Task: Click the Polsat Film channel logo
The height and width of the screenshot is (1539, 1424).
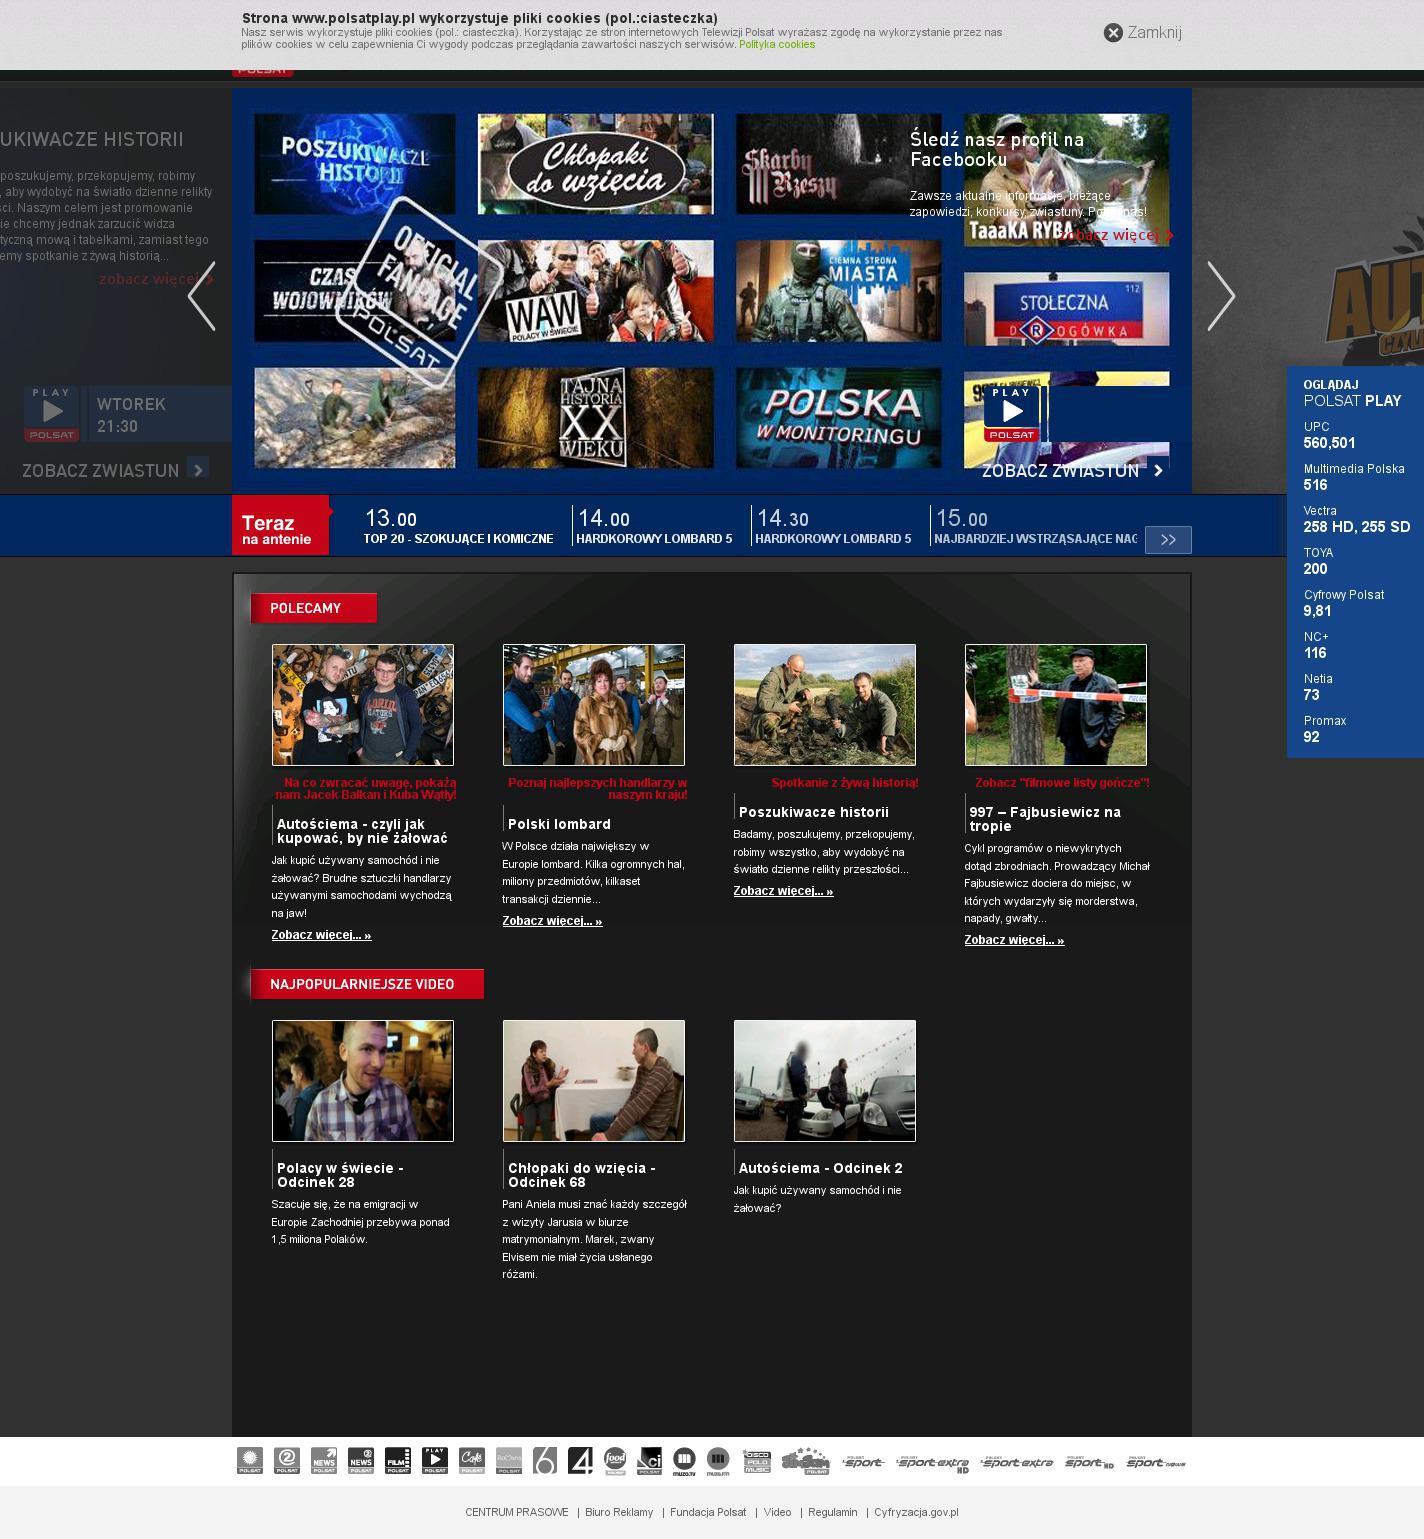Action: [397, 1460]
